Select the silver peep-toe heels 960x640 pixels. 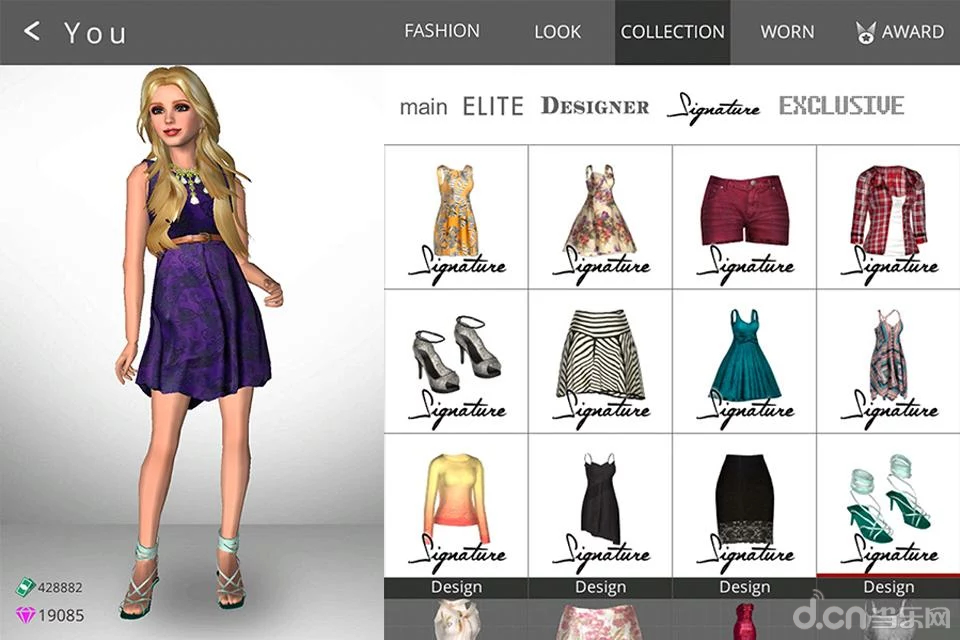coord(456,361)
